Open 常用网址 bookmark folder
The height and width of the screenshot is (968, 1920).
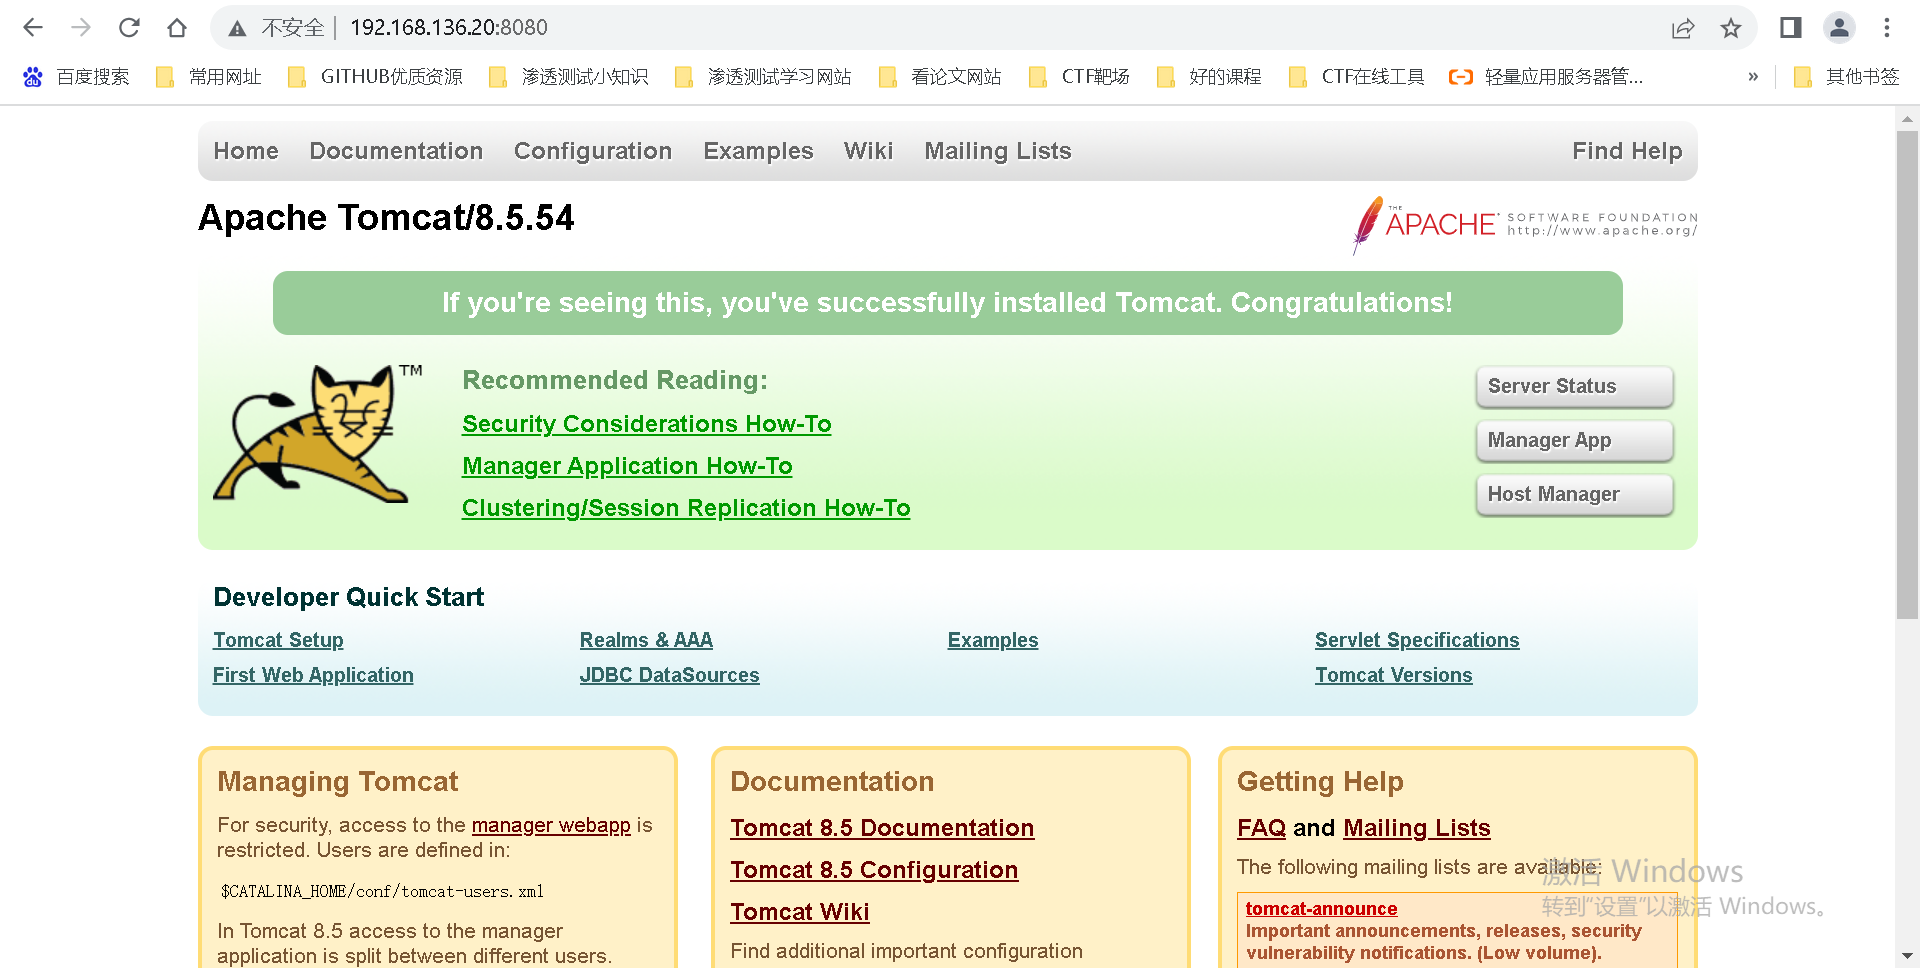209,77
